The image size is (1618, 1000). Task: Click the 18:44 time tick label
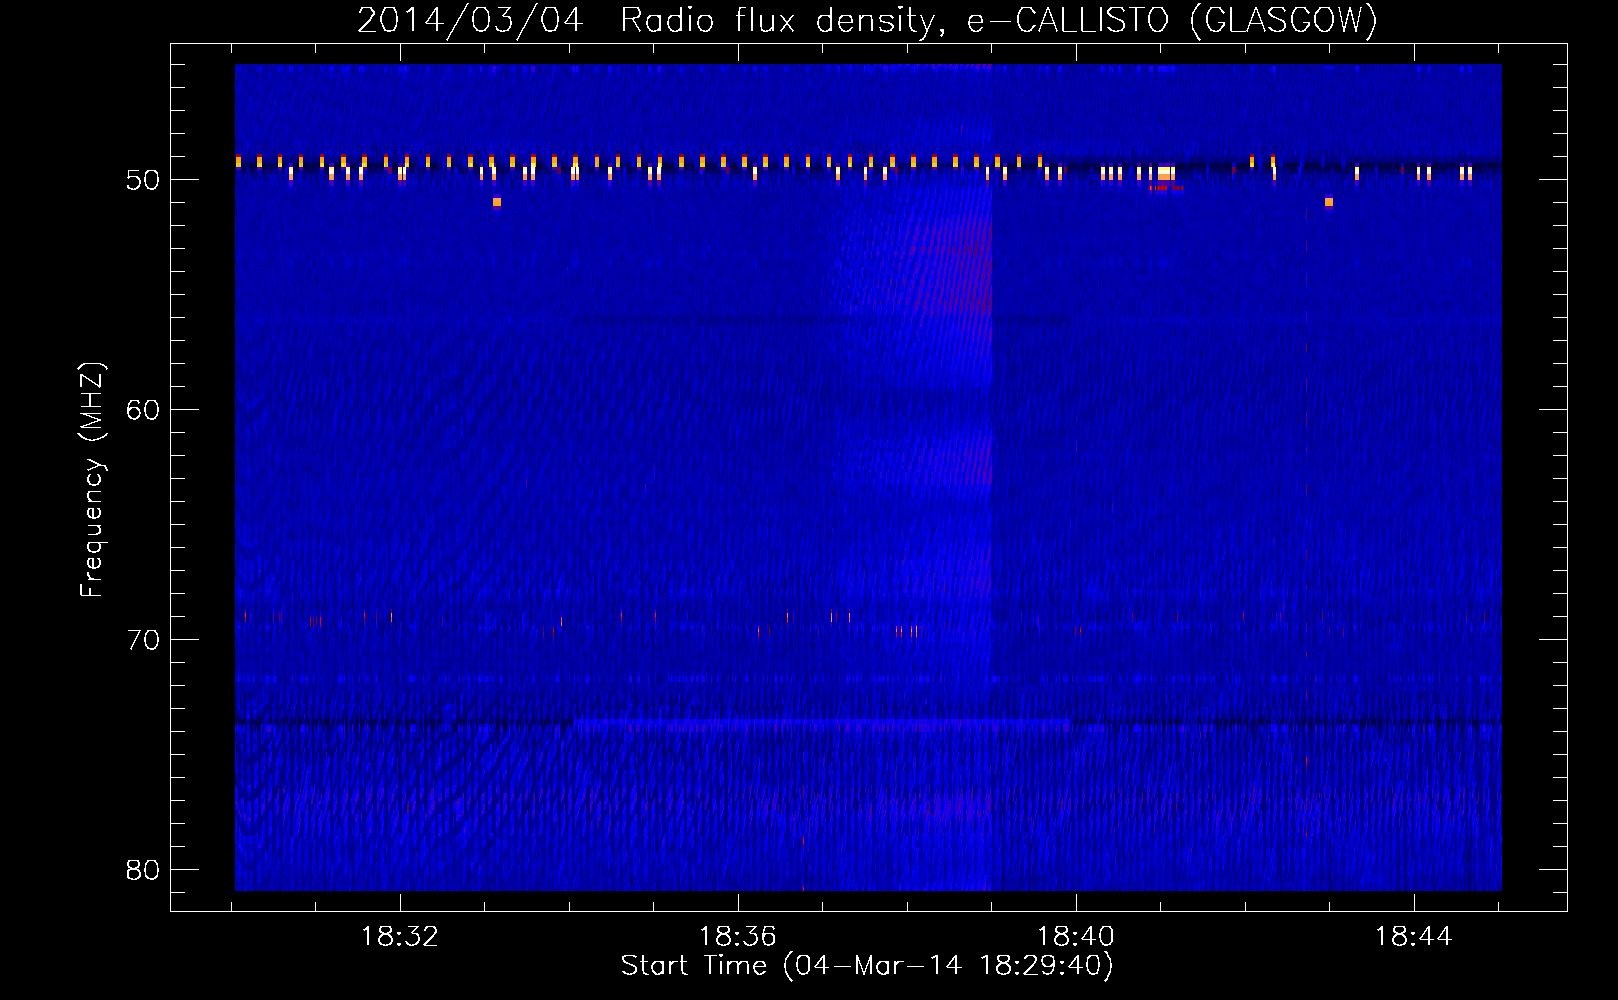tap(1414, 937)
